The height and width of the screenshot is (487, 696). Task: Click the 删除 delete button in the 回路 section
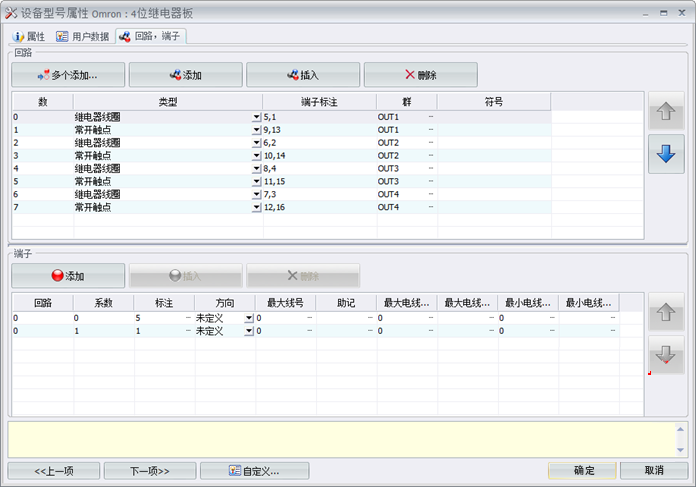click(x=420, y=75)
